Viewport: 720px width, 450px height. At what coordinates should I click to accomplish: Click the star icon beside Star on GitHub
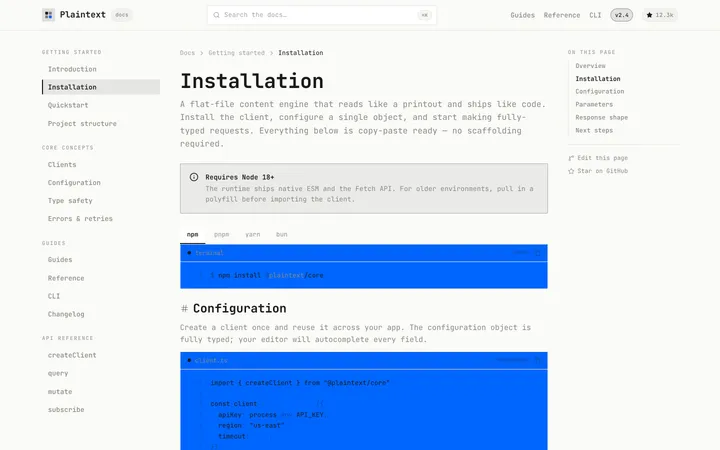[571, 171]
